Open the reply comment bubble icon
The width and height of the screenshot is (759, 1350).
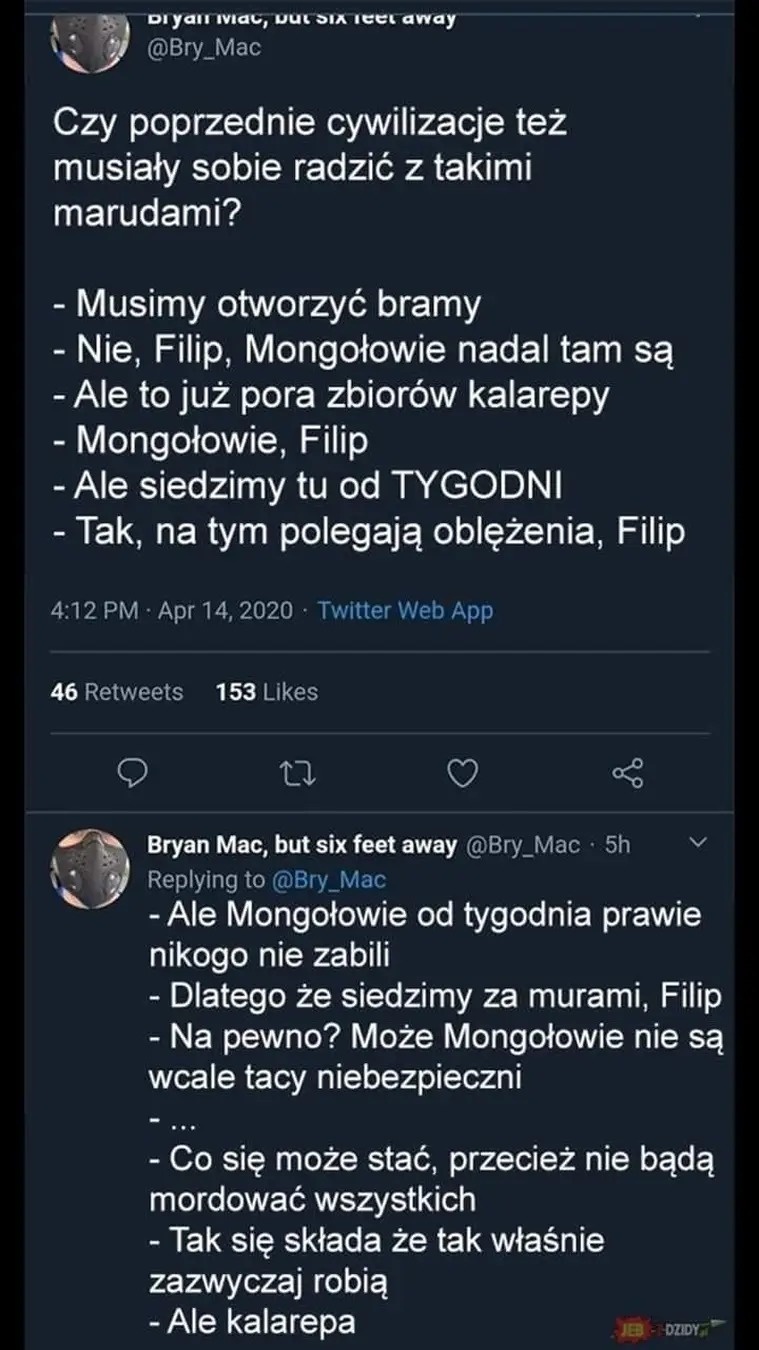(x=131, y=772)
